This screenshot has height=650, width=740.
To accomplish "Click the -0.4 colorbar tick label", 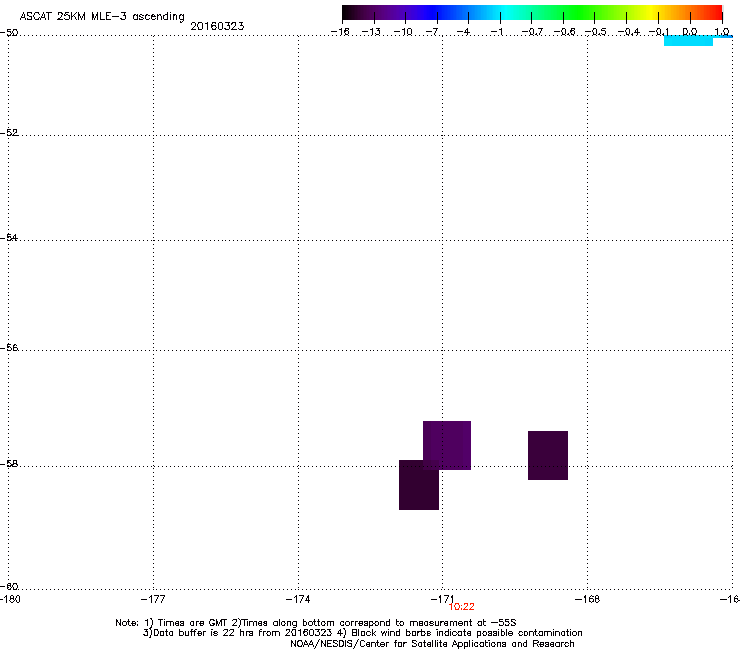I will tap(629, 32).
